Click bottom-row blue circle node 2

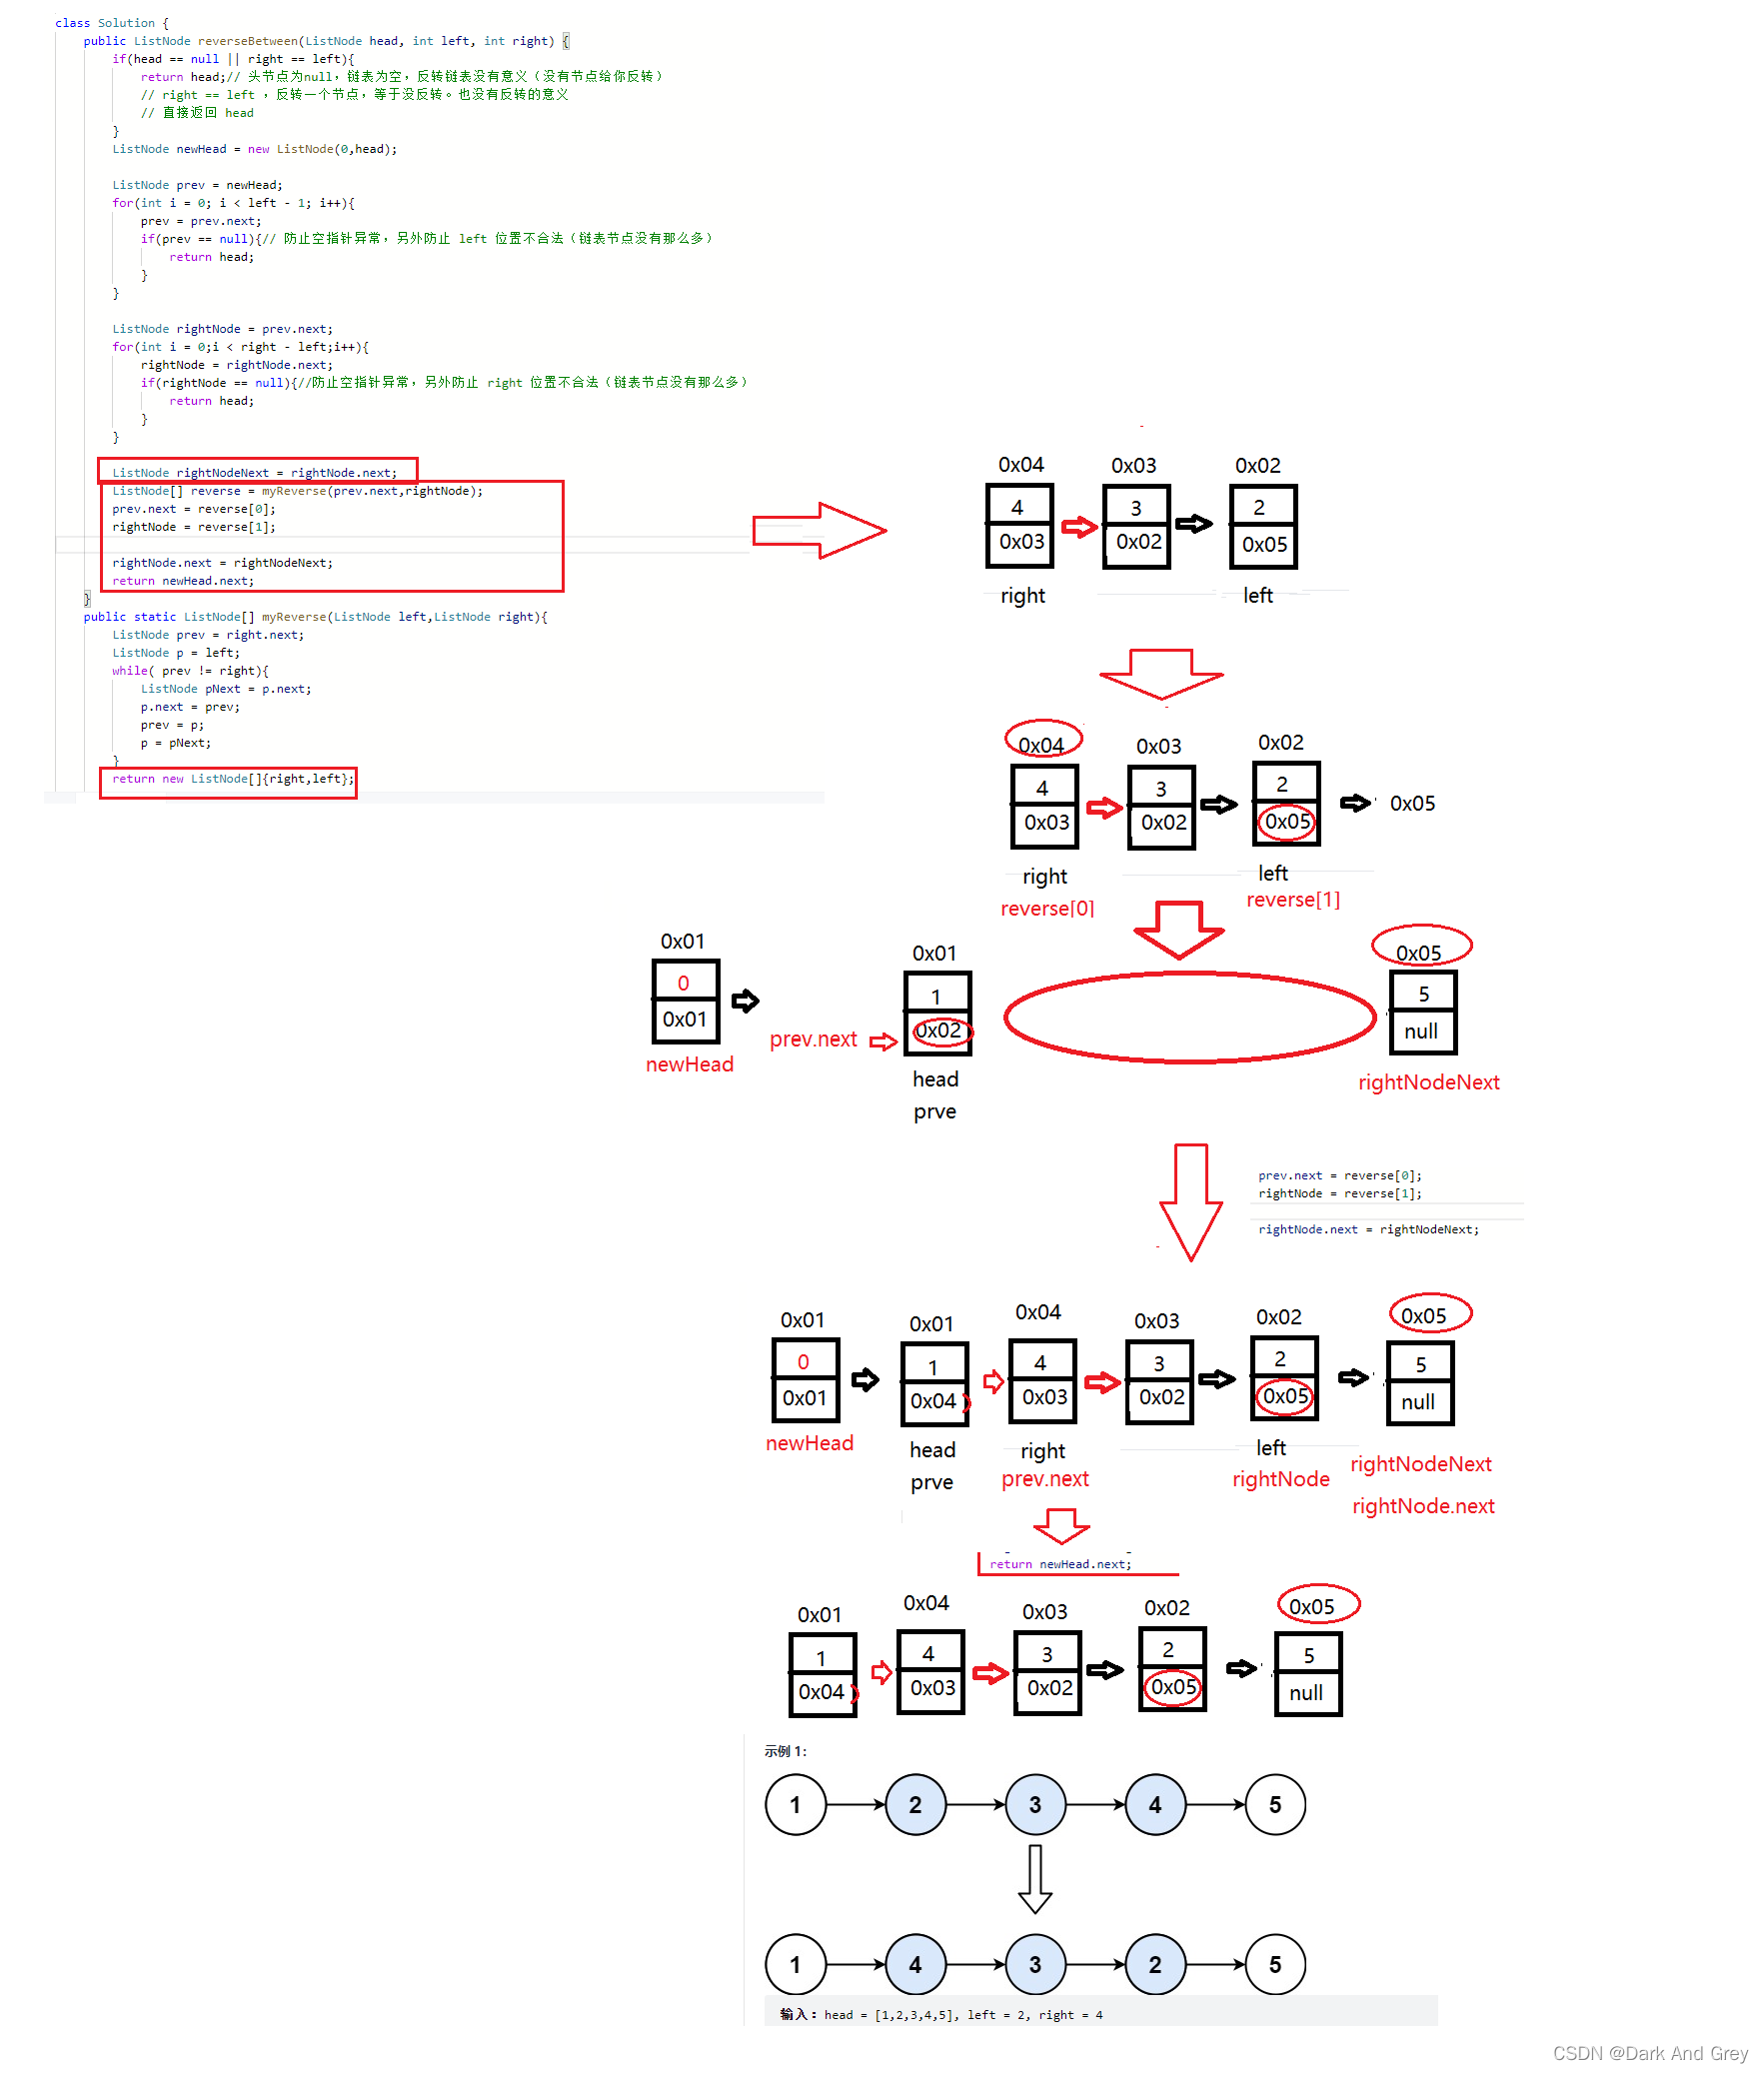pyautogui.click(x=1155, y=1965)
